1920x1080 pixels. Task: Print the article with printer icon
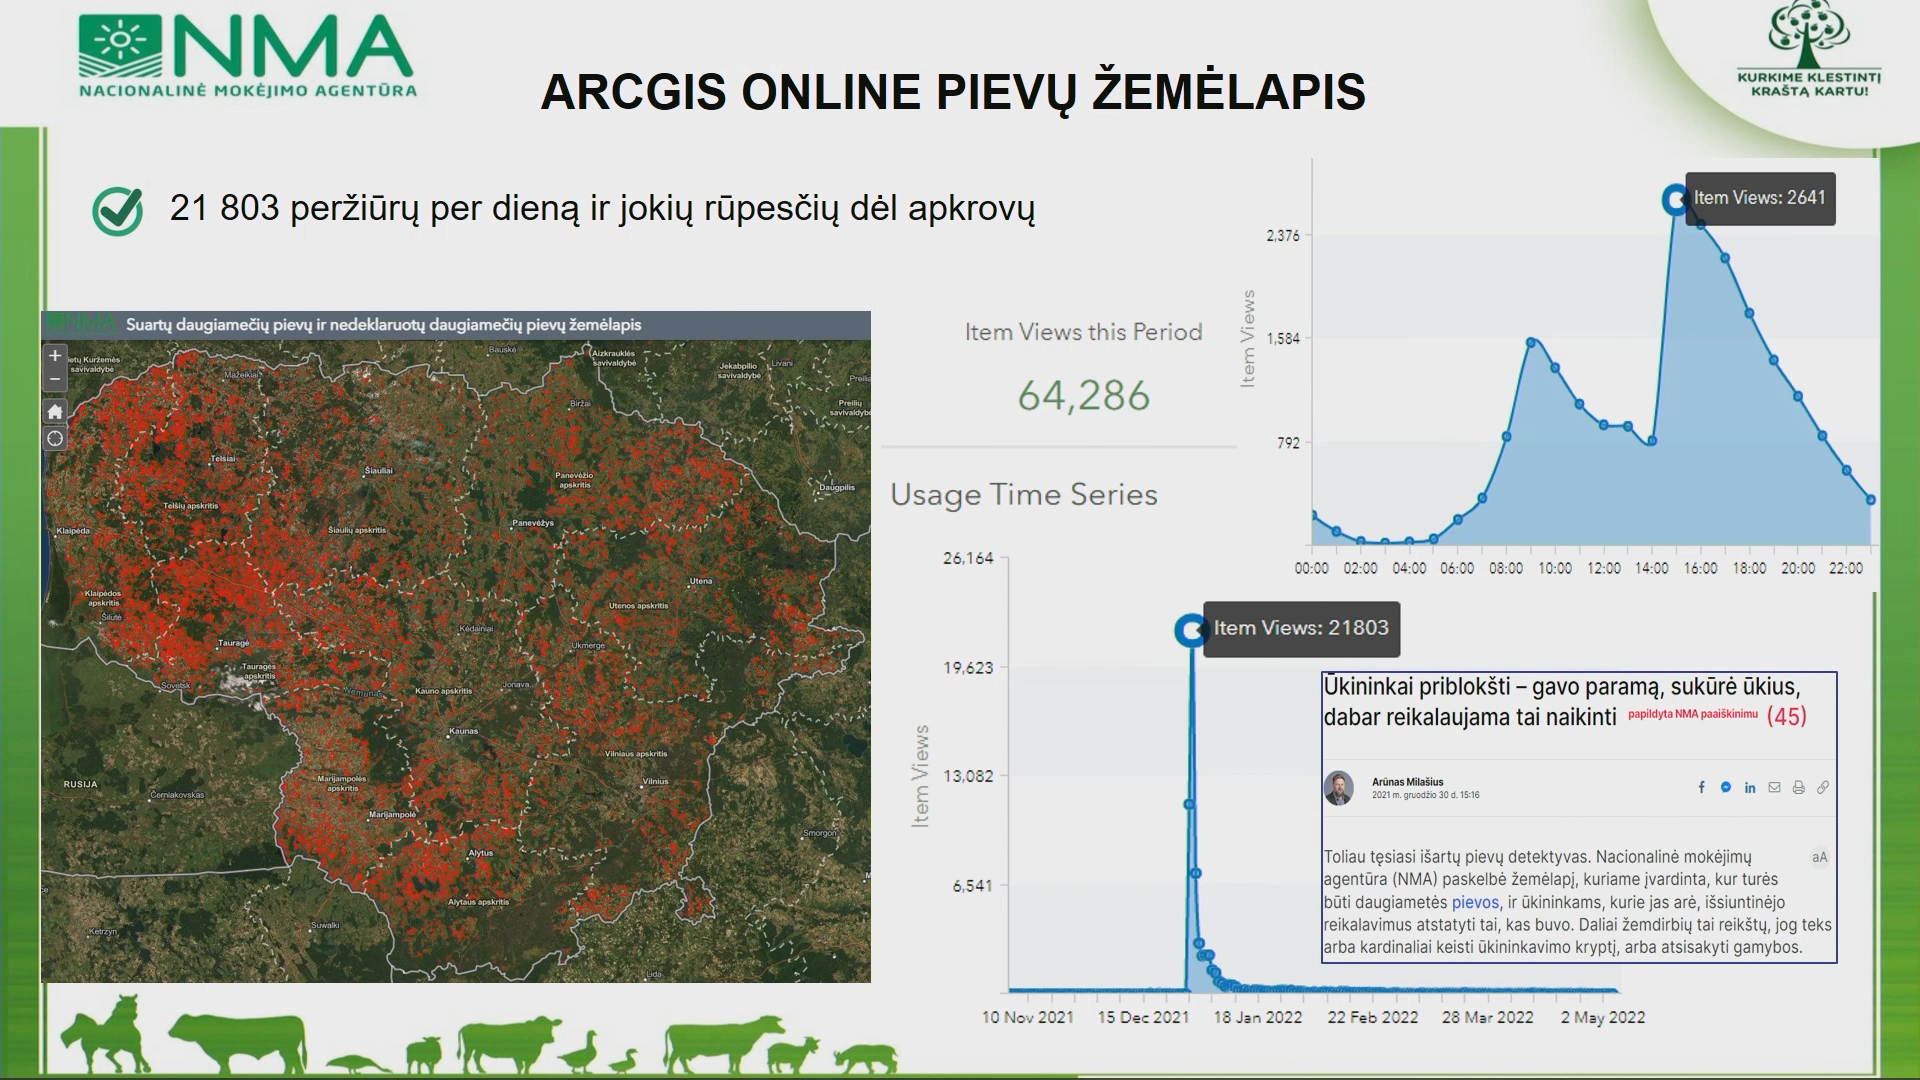[x=1798, y=788]
